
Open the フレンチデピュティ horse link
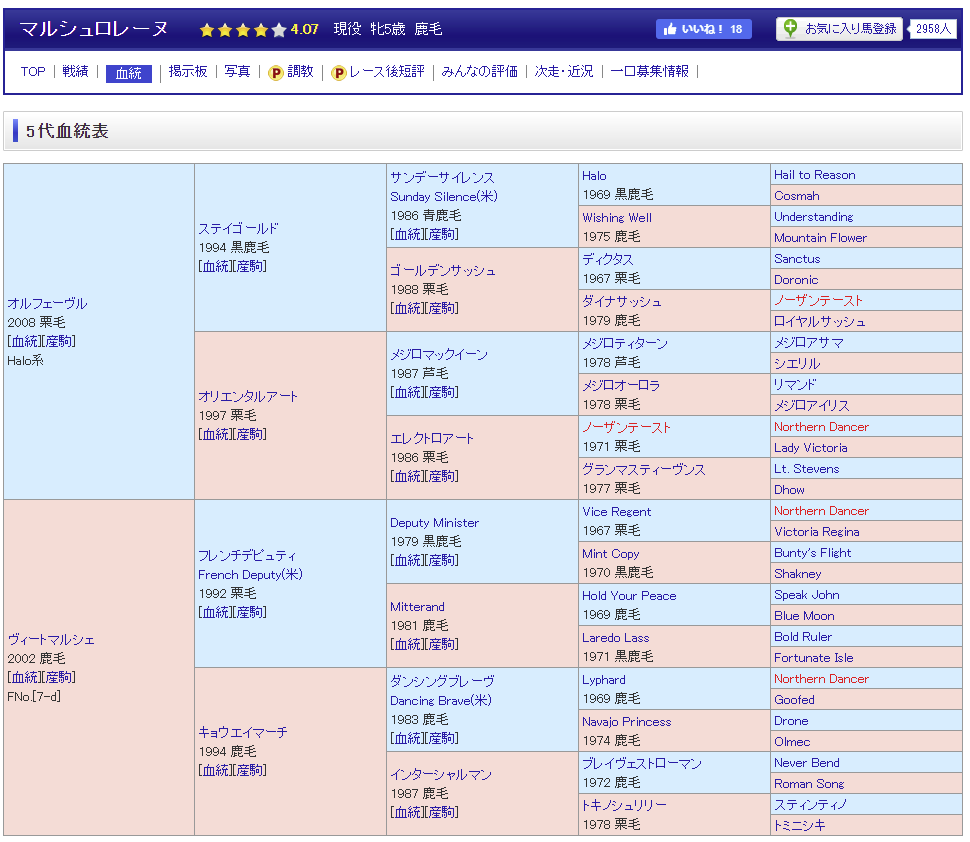click(x=247, y=556)
